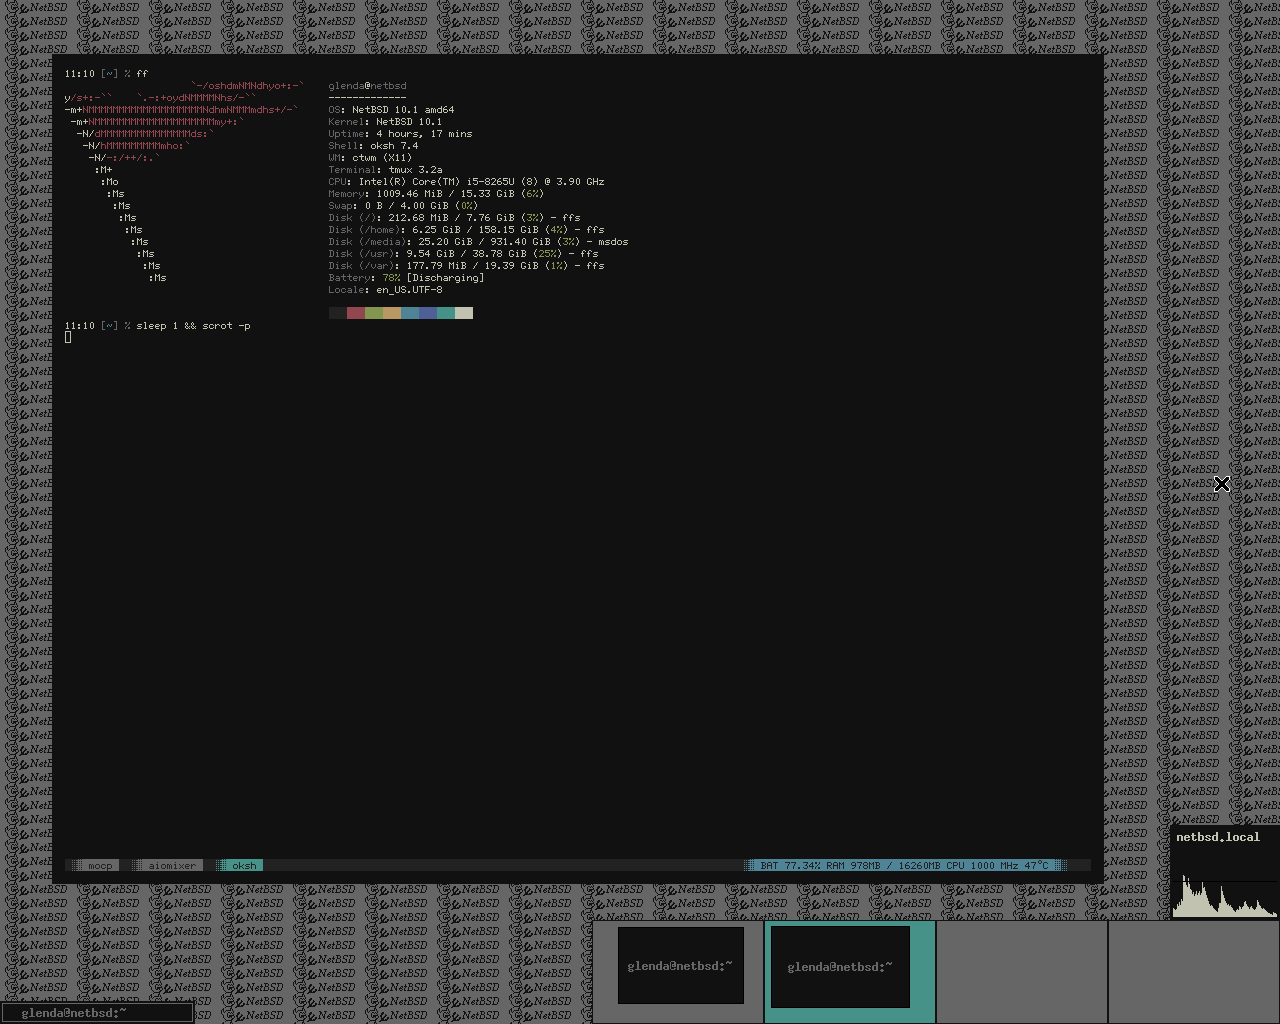Click the Shell: oksh 7.4 line
The image size is (1280, 1024).
pos(373,146)
